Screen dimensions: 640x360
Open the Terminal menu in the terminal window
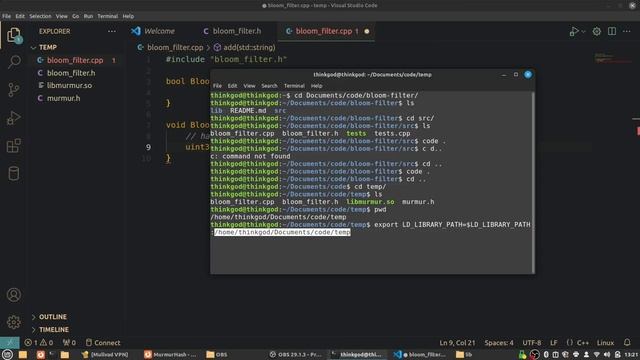(x=294, y=86)
